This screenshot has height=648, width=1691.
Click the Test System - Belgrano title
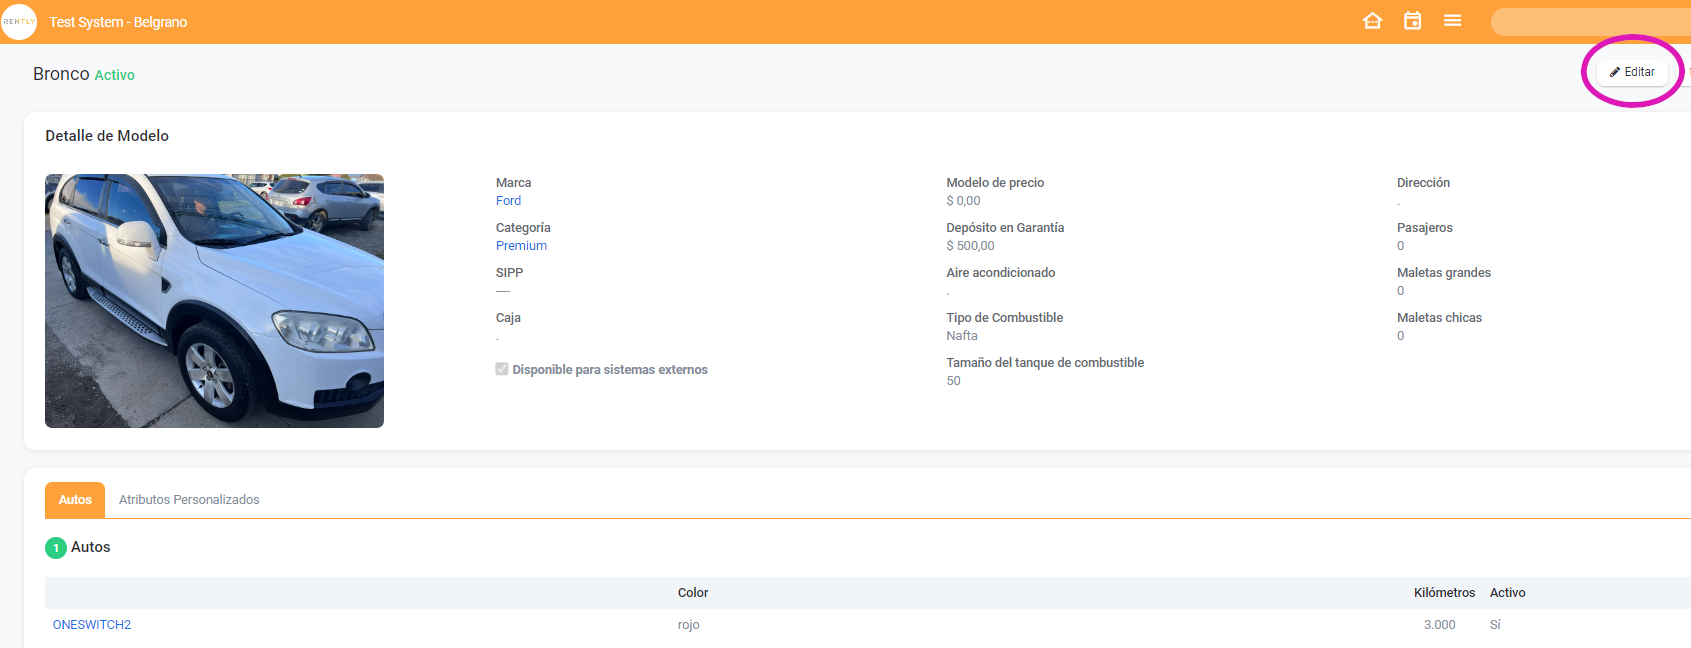(118, 22)
